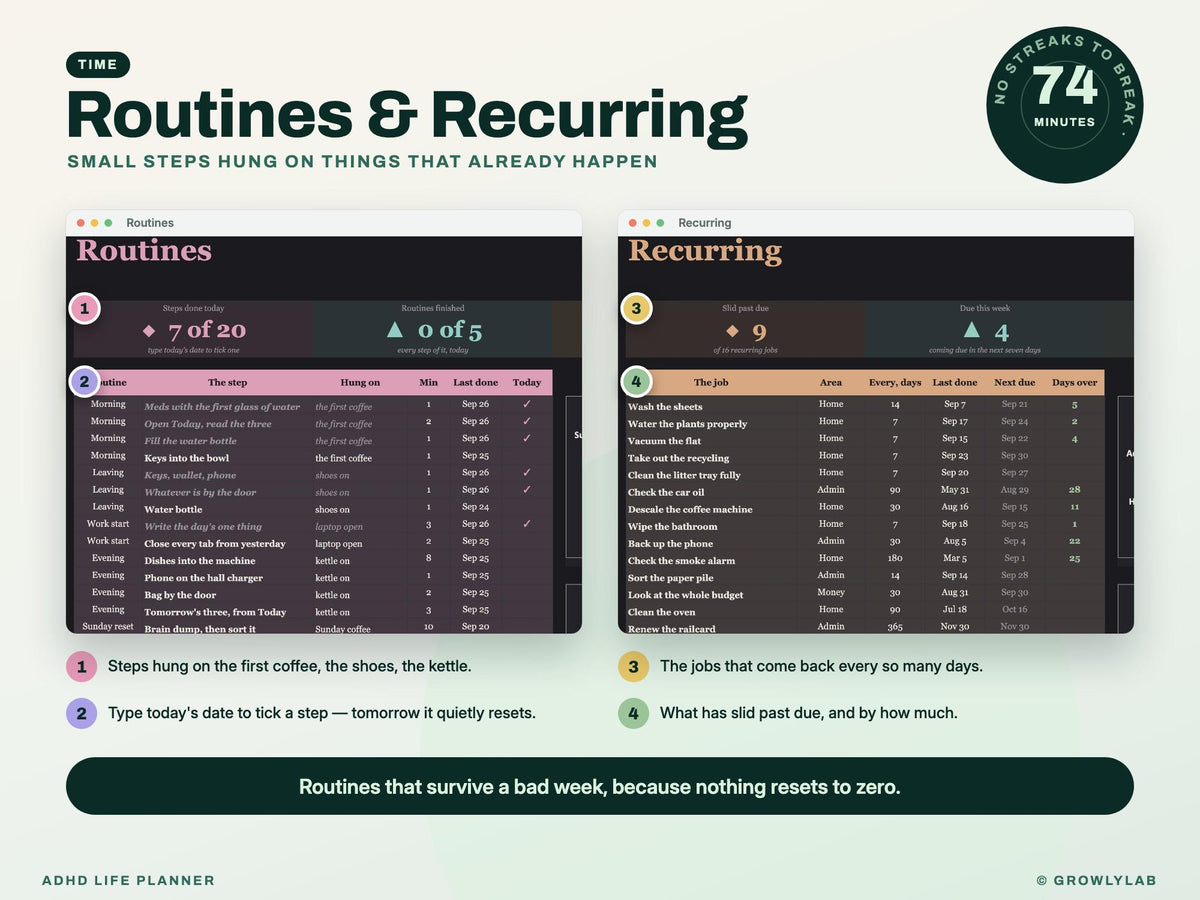
Task: Click the Routines title in the window title bar
Action: click(150, 223)
